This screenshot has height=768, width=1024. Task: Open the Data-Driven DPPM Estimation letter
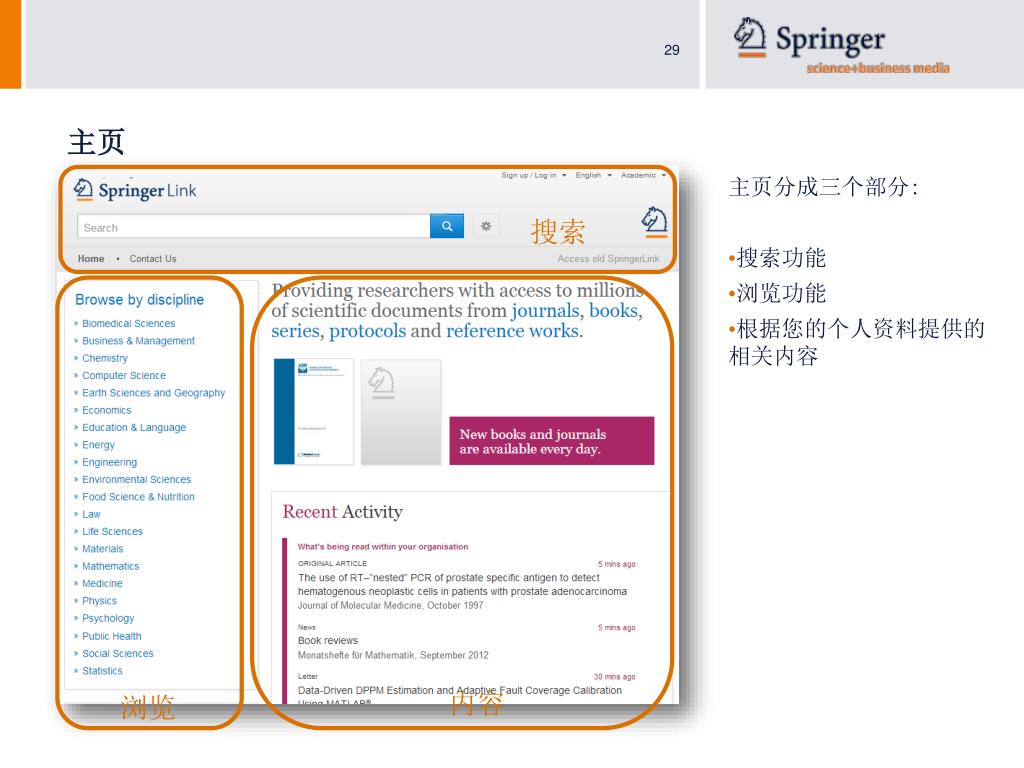[460, 695]
